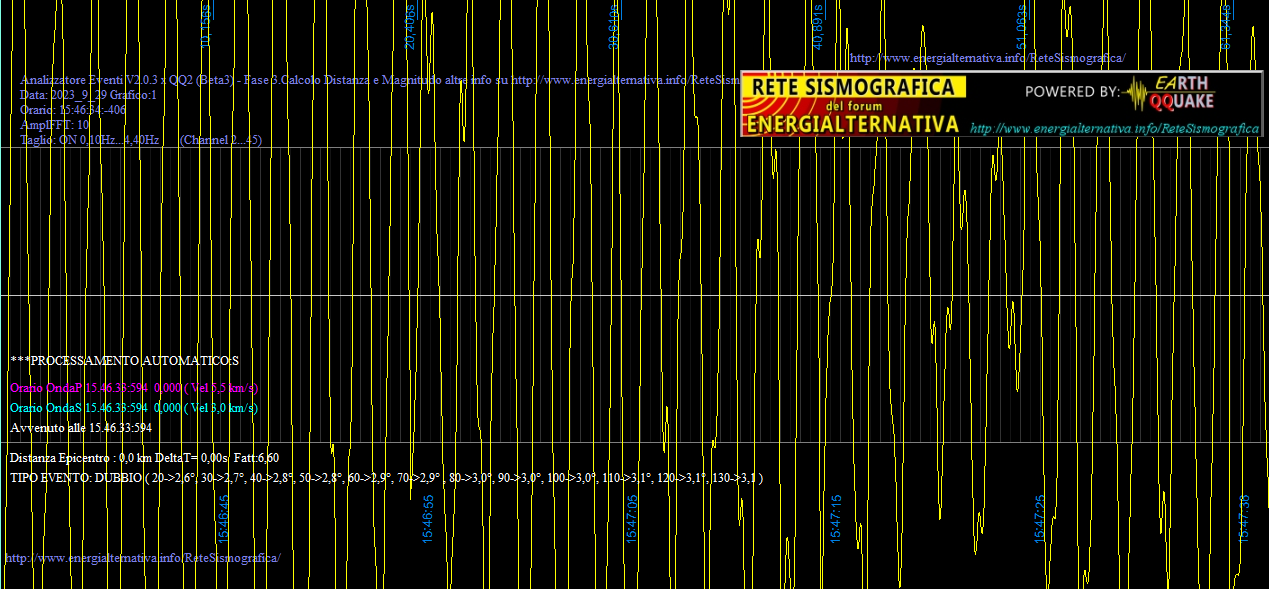Click the RETE SISMOGRAFICA ENERGIALTERNATIVA banner logo
Screen dimensions: 1269x589
[853, 105]
